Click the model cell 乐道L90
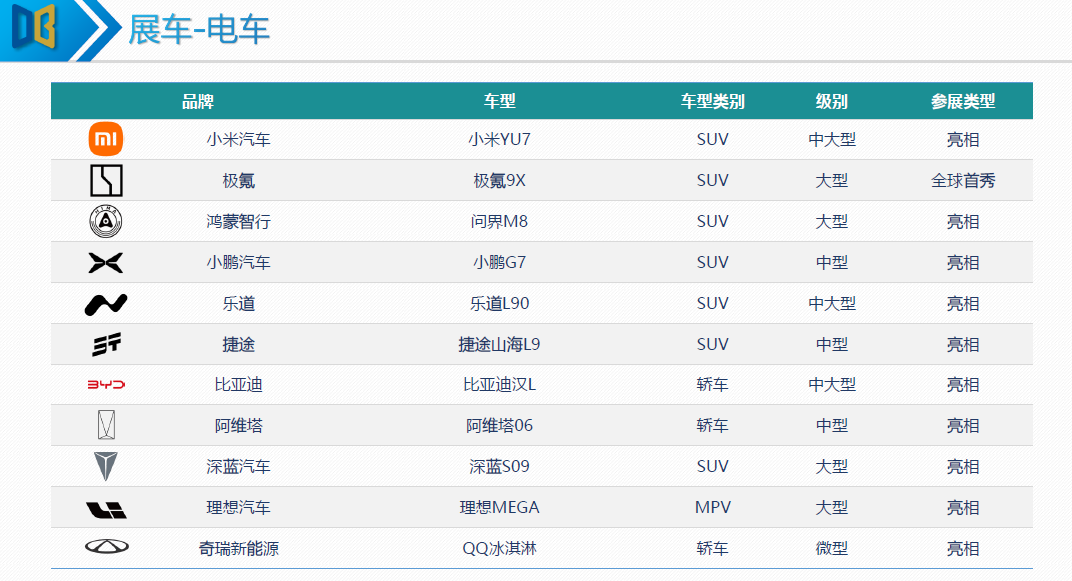 click(499, 303)
